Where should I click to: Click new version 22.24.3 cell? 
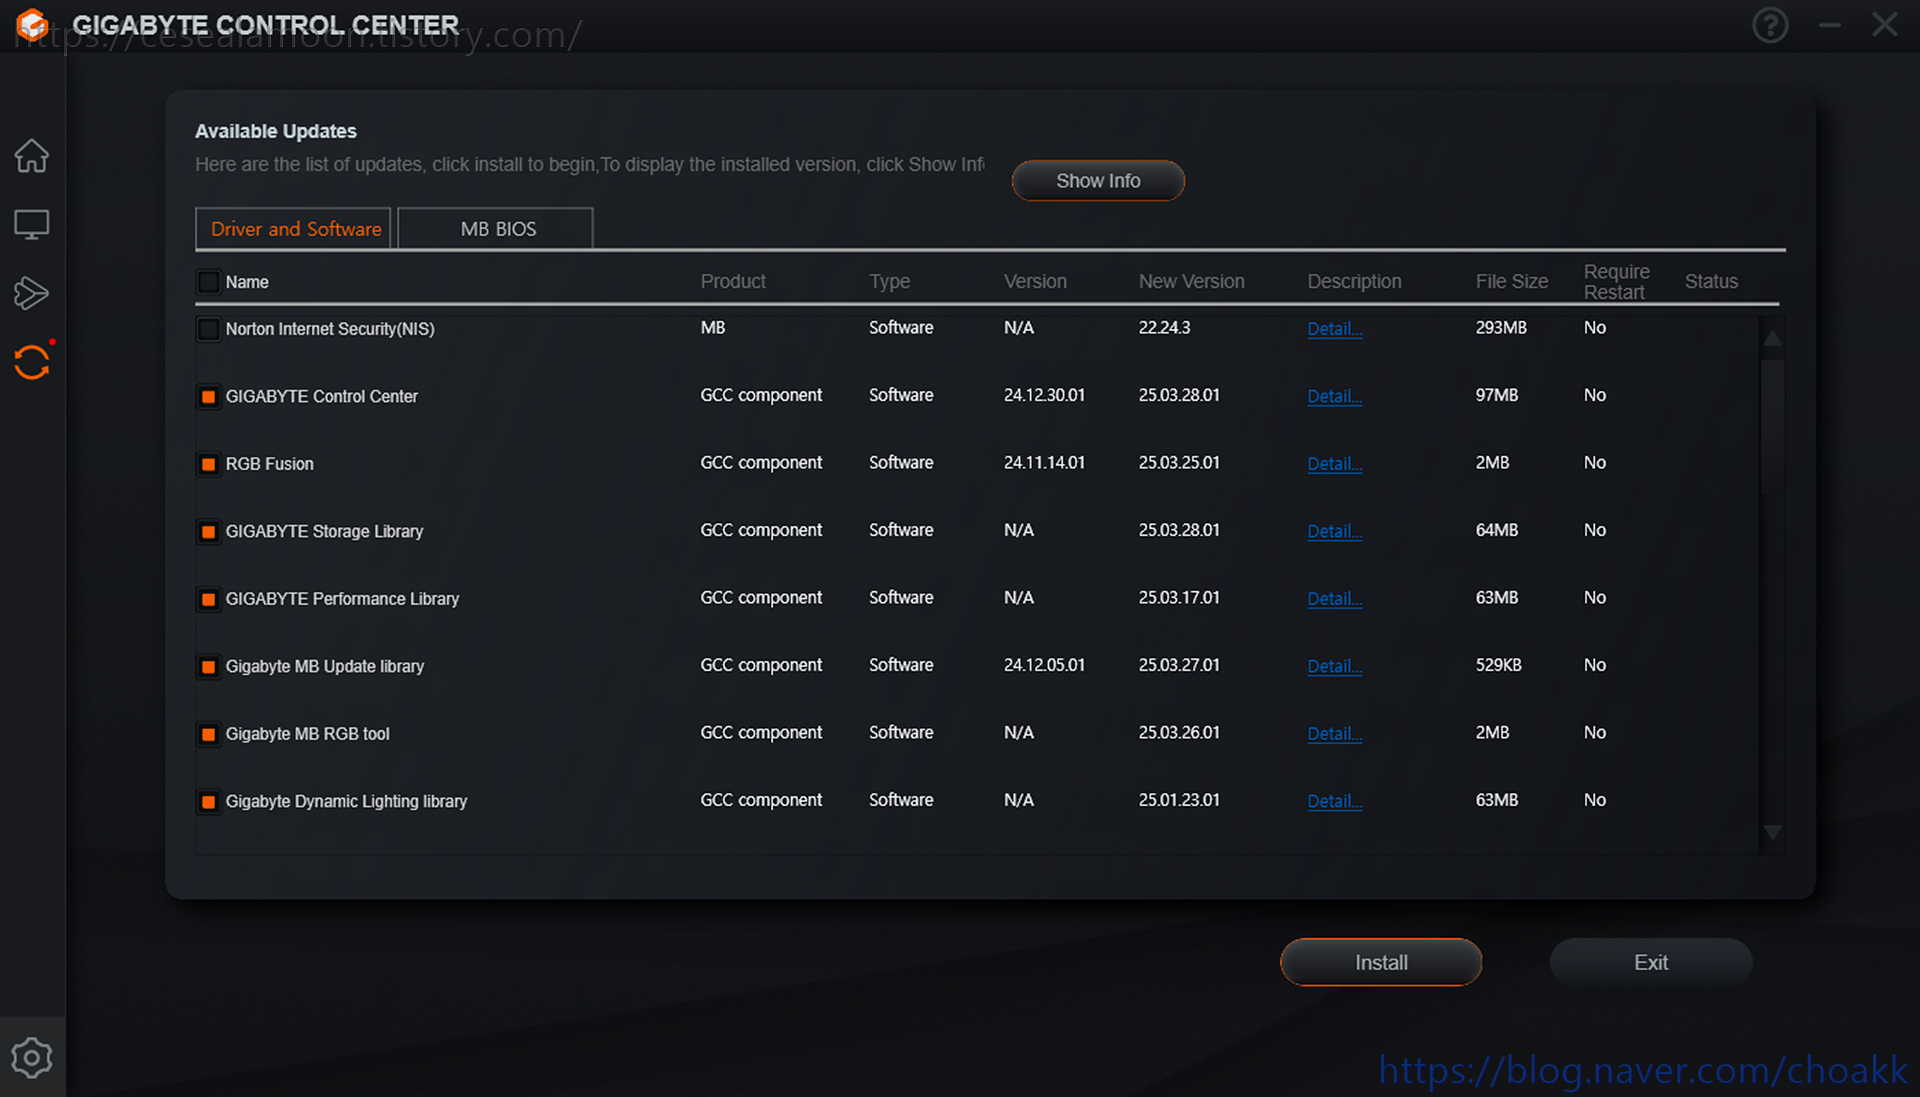(1164, 328)
